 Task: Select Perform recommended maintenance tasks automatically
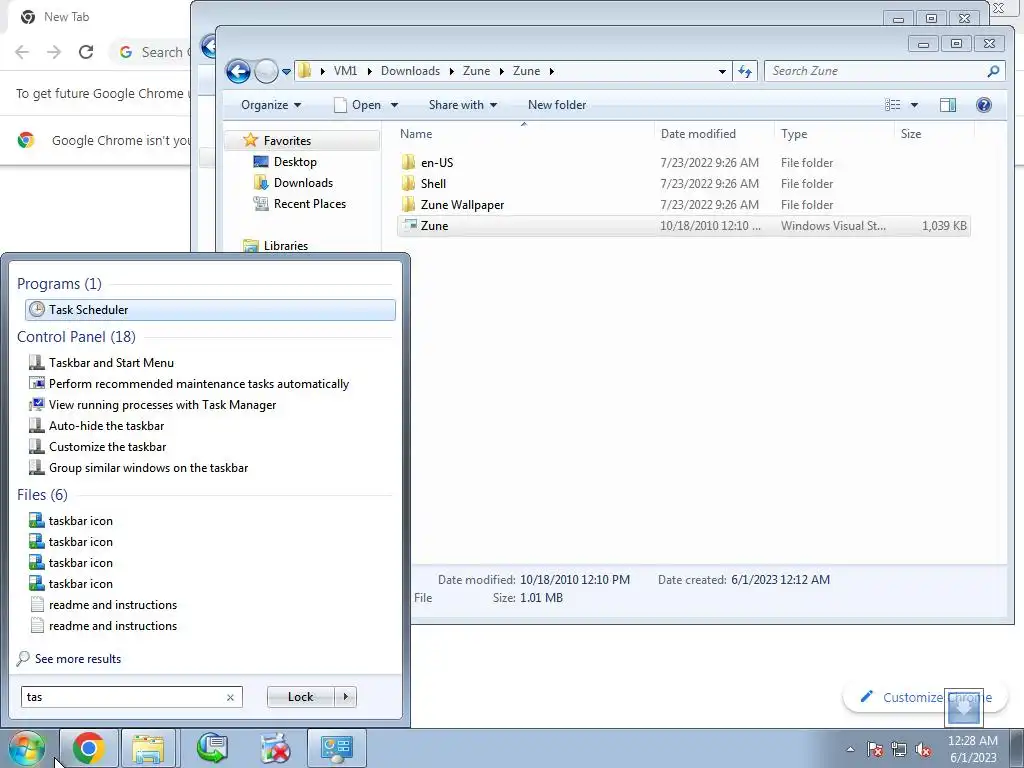[189, 383]
